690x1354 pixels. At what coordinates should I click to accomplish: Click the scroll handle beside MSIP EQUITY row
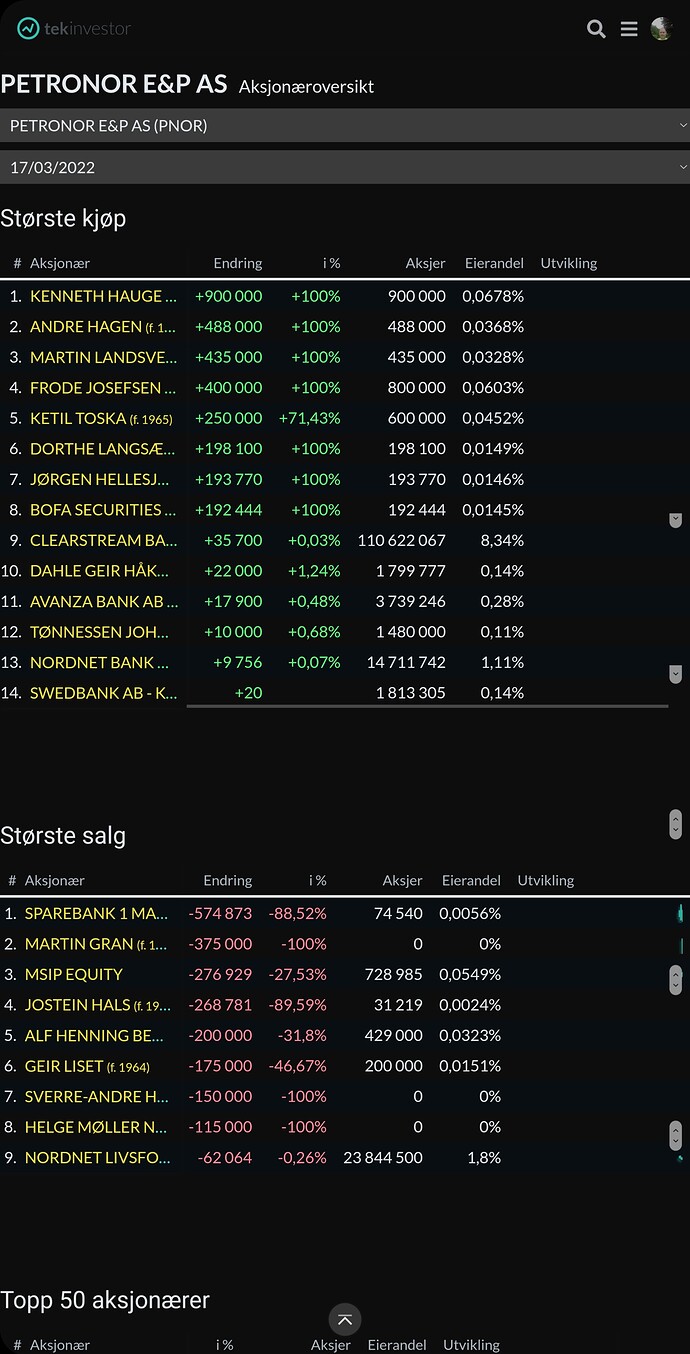[676, 979]
